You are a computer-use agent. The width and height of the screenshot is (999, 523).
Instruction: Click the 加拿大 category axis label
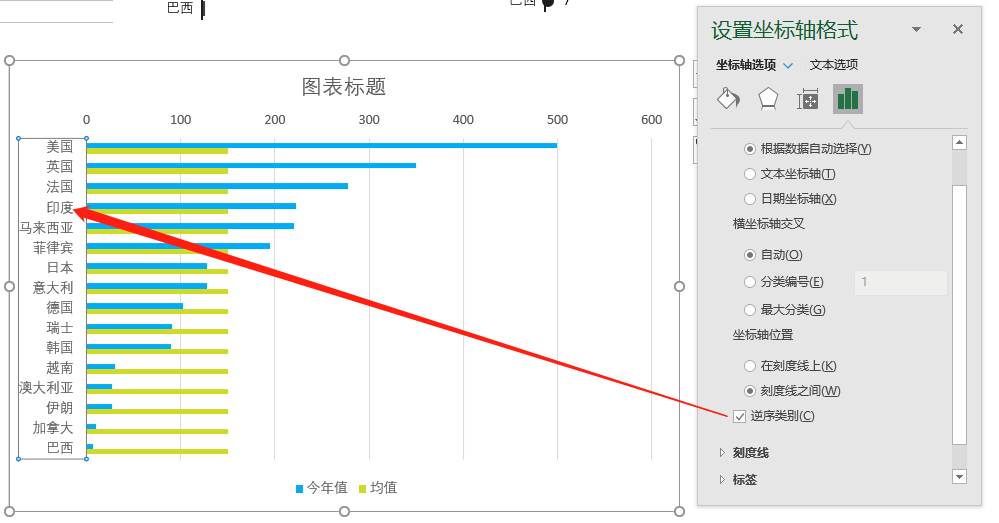tap(53, 427)
